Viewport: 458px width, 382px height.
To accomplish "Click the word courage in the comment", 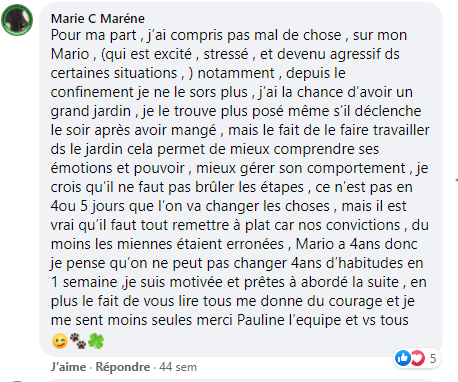I will [355, 302].
